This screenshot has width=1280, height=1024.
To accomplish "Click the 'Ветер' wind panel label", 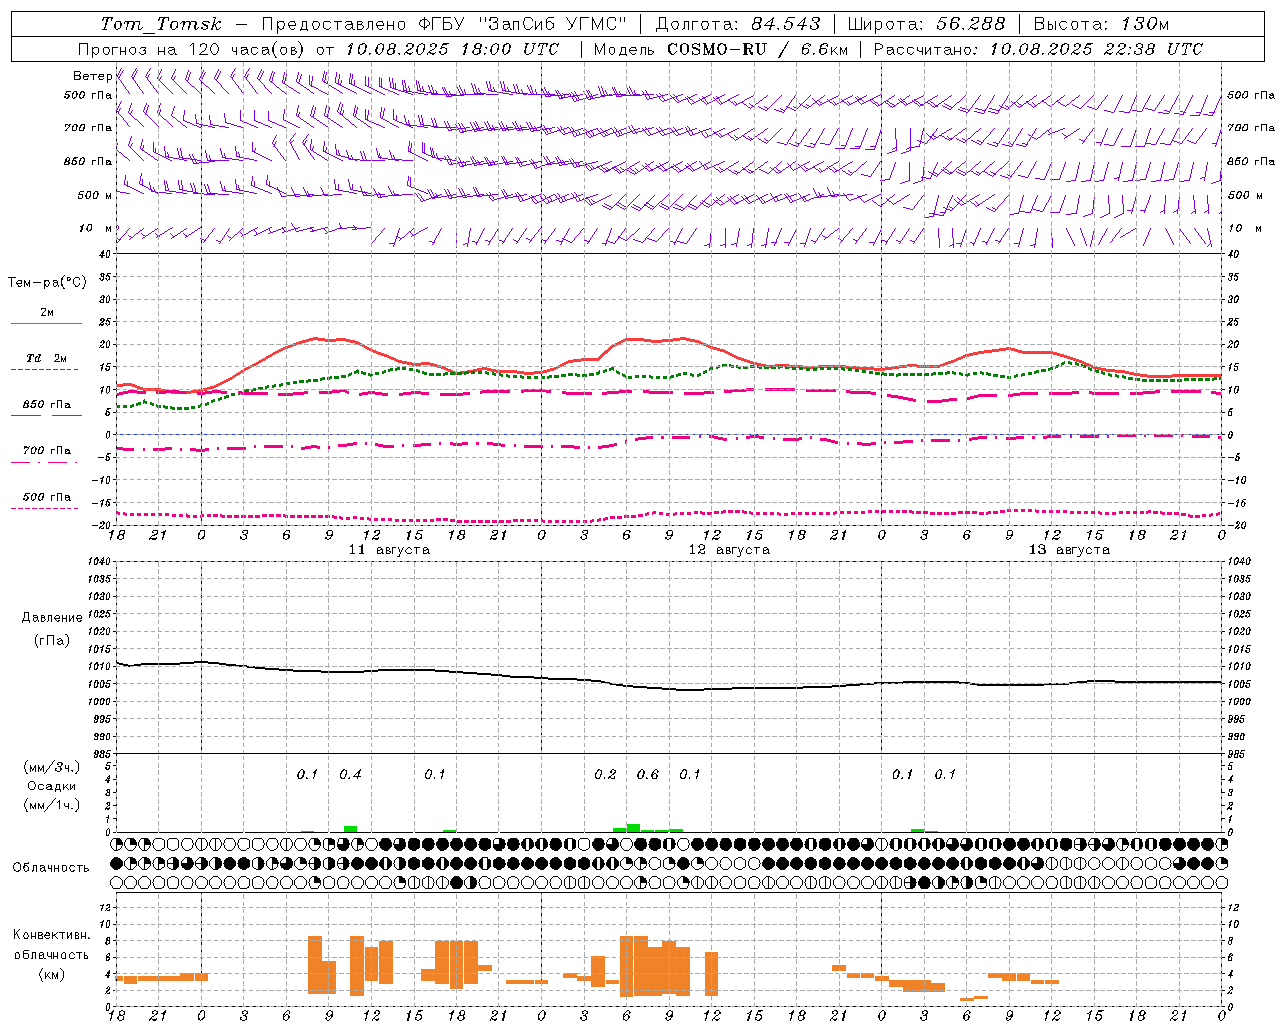I will pyautogui.click(x=92, y=76).
